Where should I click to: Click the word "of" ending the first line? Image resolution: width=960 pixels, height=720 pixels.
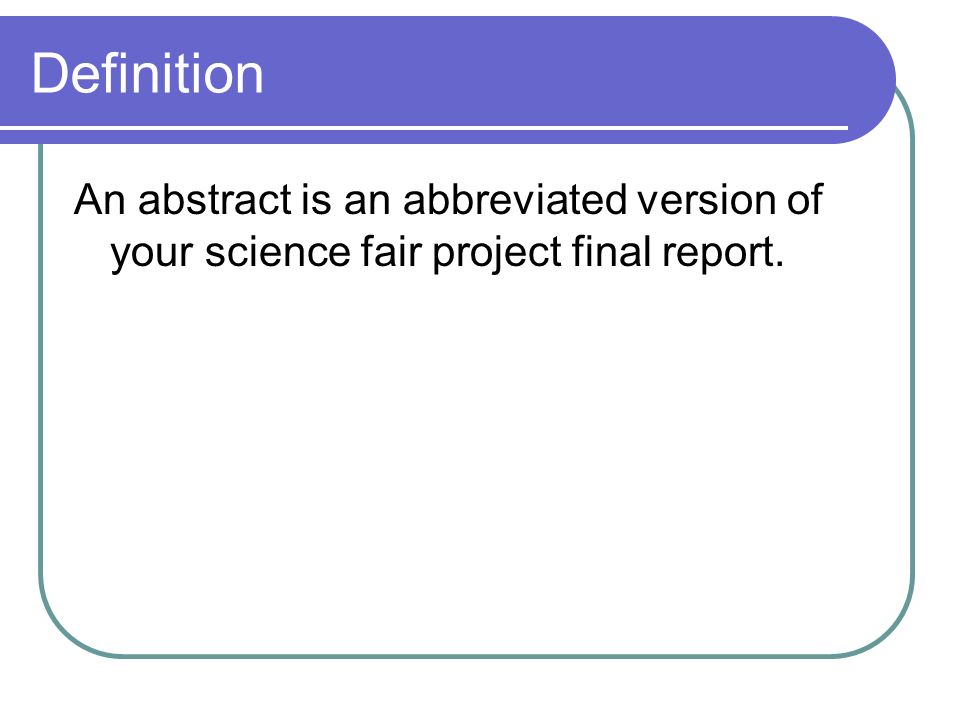tap(804, 200)
